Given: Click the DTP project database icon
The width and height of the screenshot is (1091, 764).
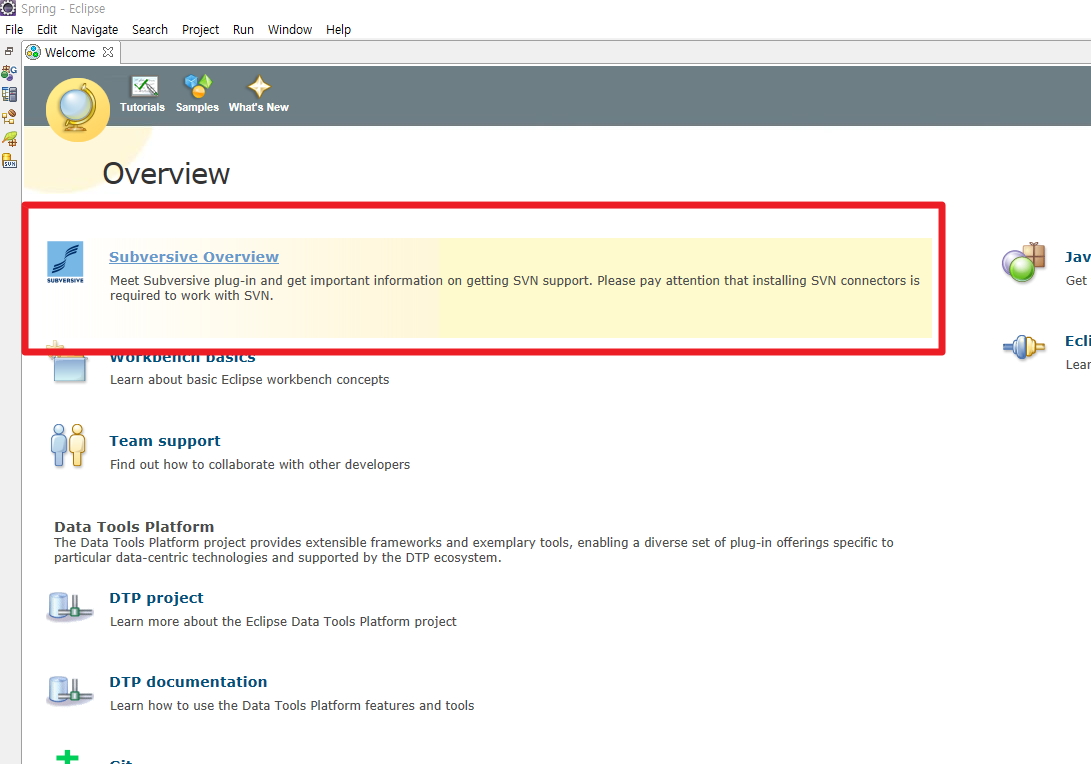Looking at the screenshot, I should coord(70,606).
